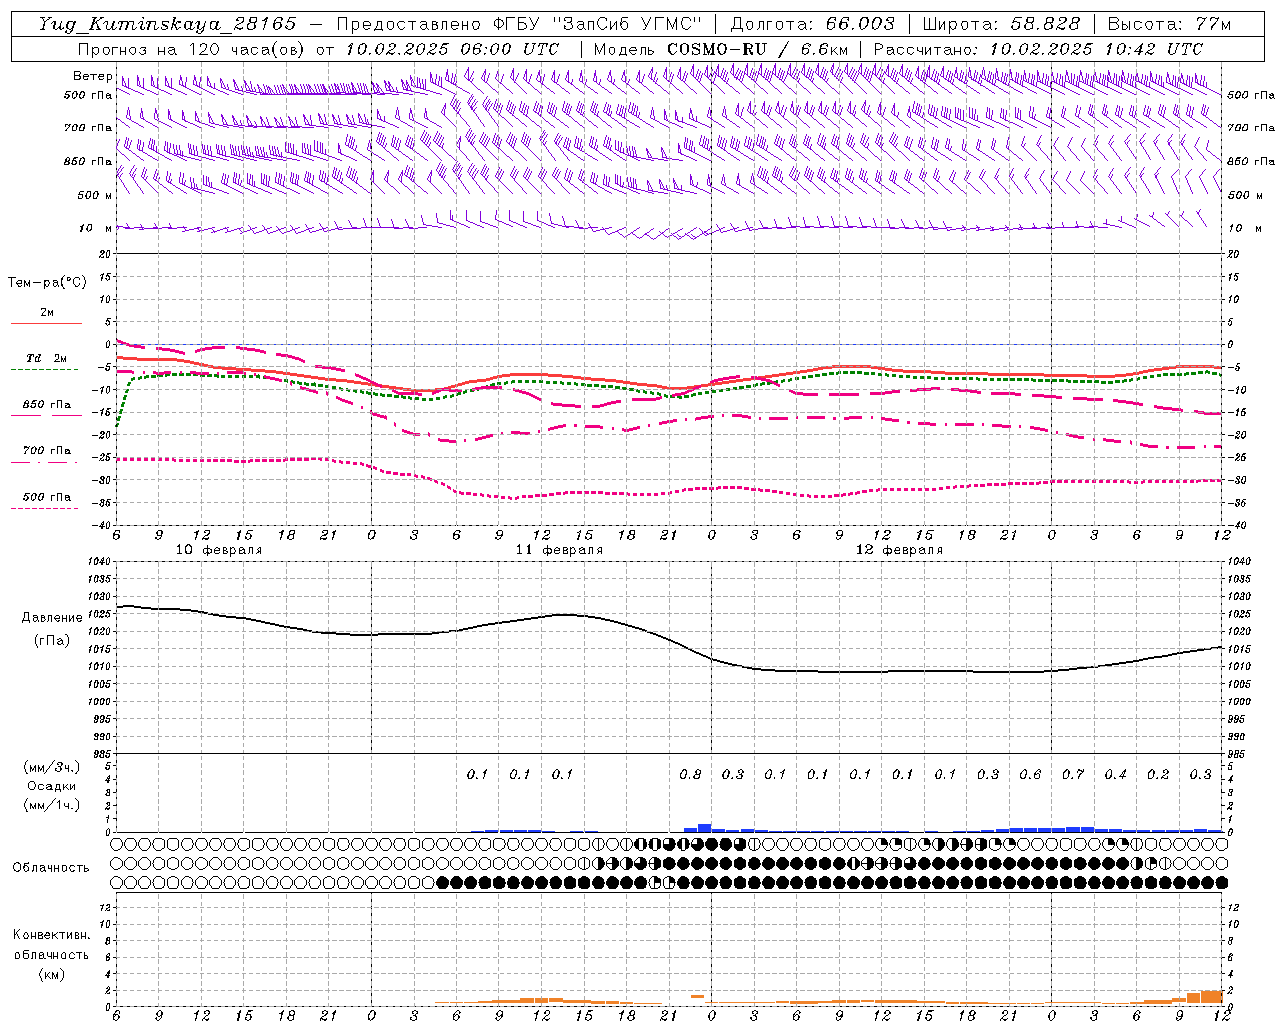This screenshot has width=1280, height=1024.
Task: Click the 10 февраля date label
Action: [219, 550]
